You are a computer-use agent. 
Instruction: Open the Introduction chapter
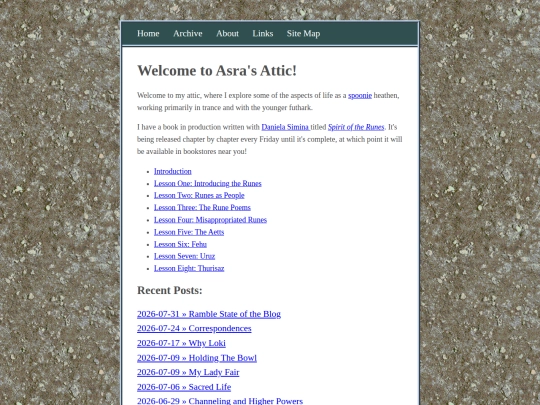pos(173,171)
